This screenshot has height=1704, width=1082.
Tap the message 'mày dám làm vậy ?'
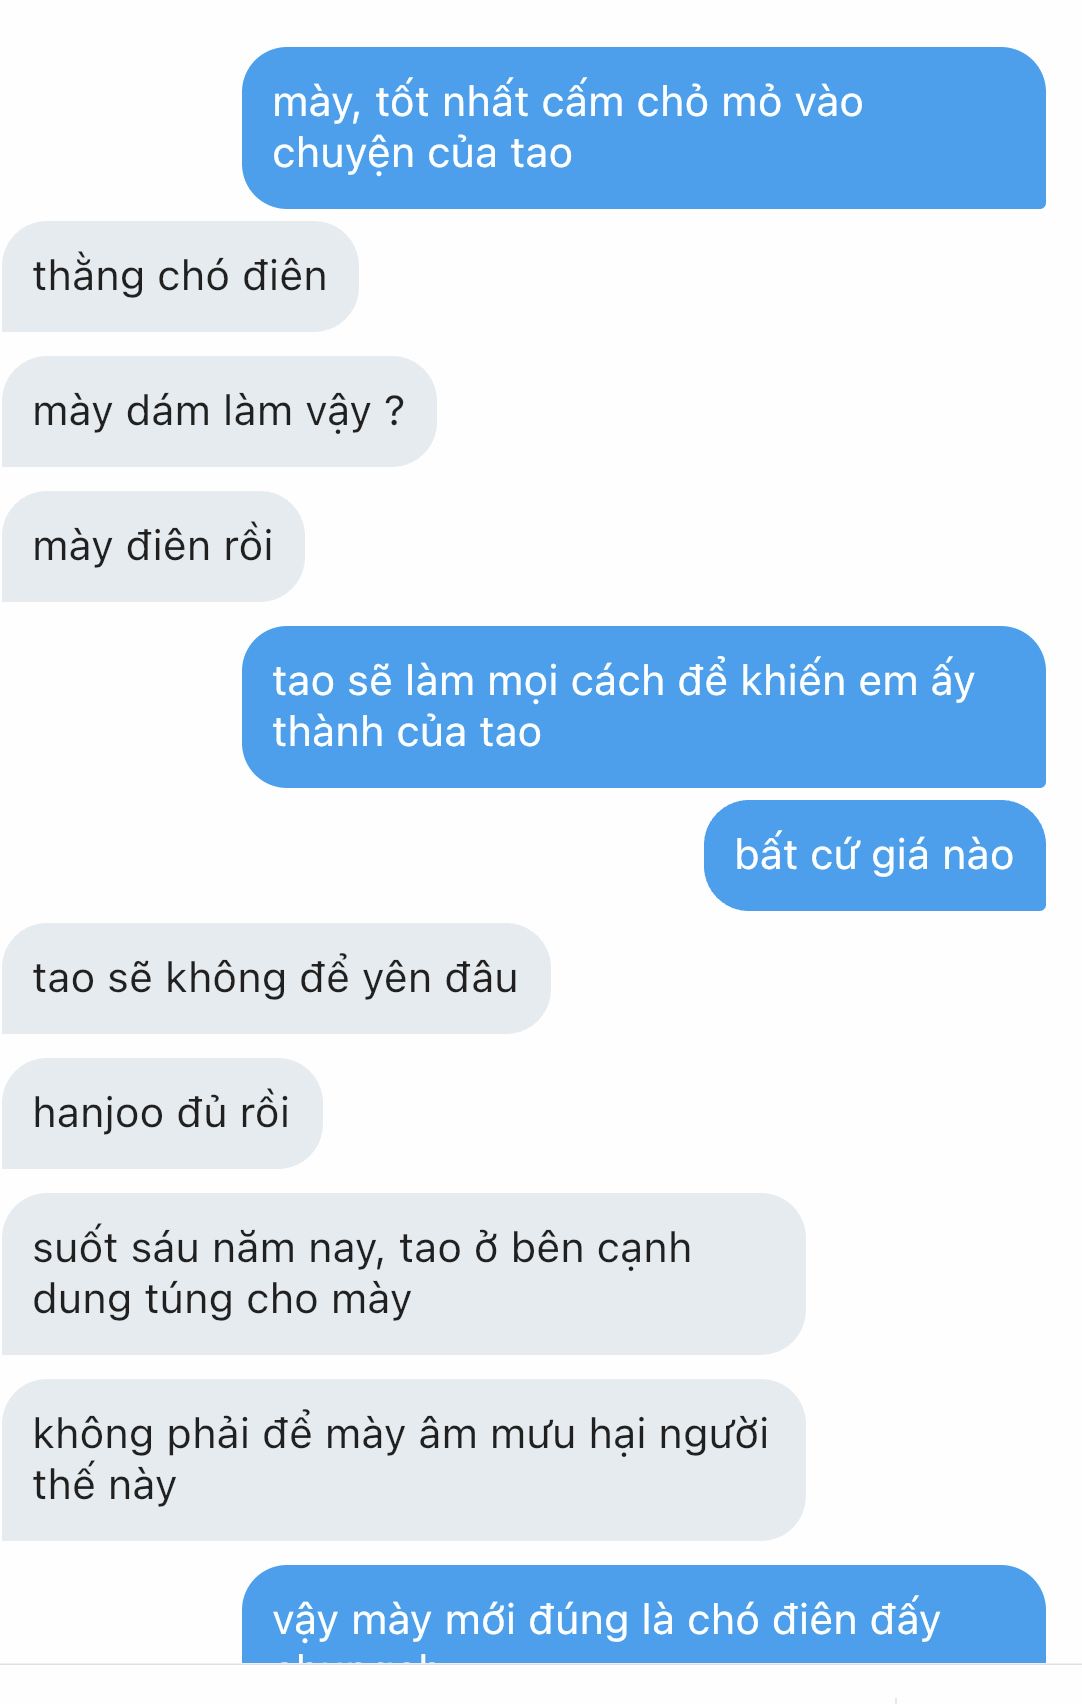(219, 411)
